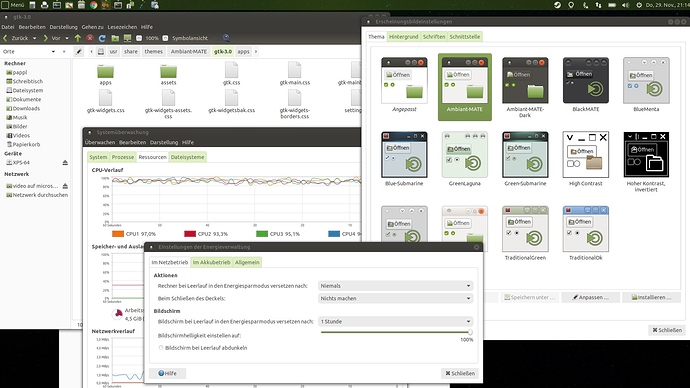Eject the XPS-64 device
Screen dimensions: 690x388
click(x=65, y=163)
